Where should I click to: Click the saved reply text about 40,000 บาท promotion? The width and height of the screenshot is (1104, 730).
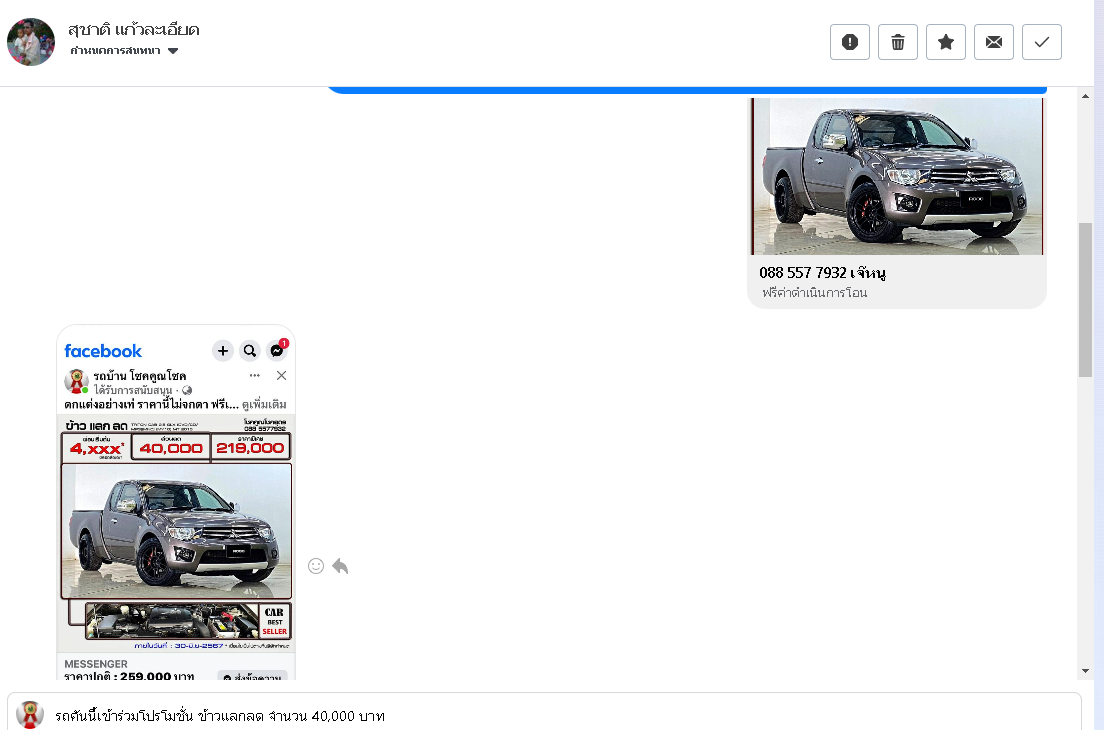[x=220, y=716]
